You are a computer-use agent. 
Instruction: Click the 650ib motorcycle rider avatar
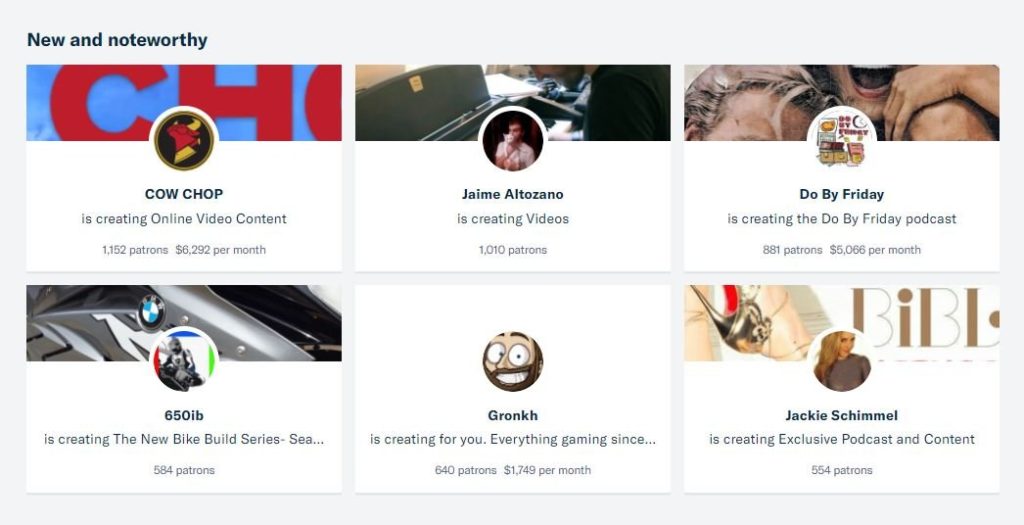pyautogui.click(x=184, y=361)
